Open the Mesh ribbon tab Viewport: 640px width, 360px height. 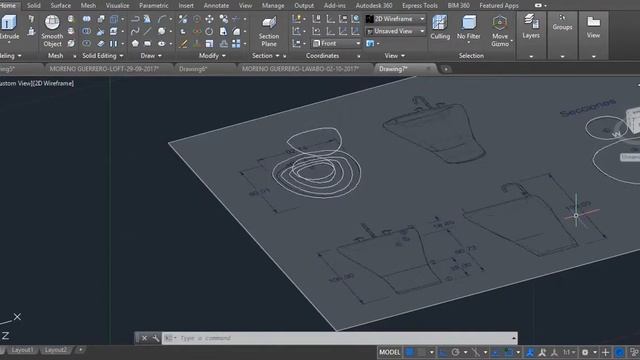point(88,6)
